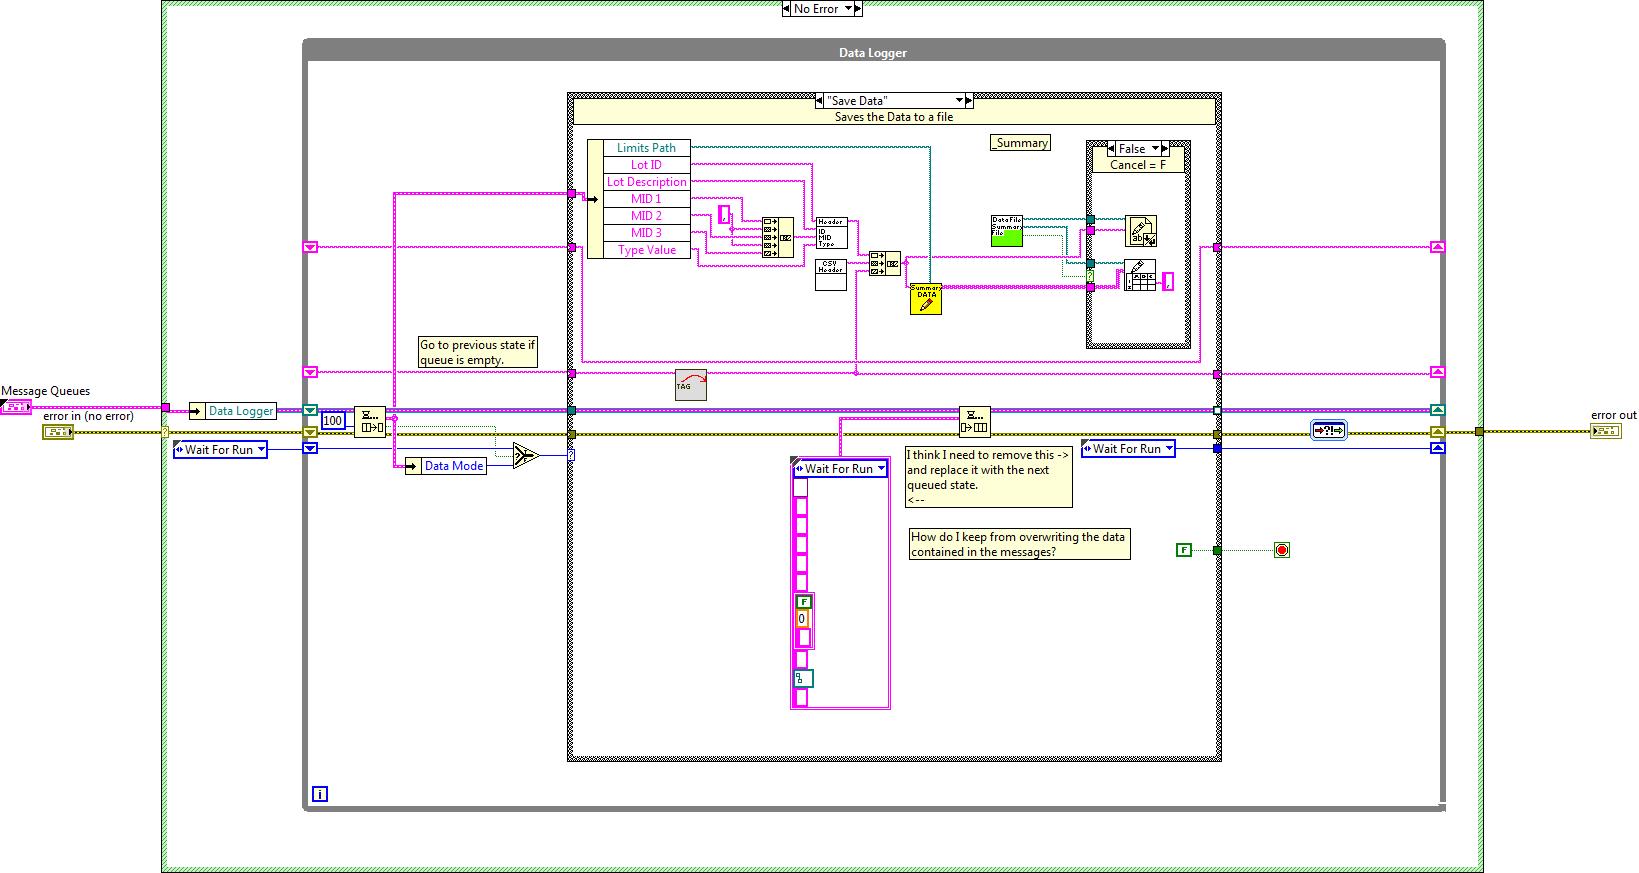Click the Write to Spreadsheet File node
The width and height of the screenshot is (1639, 873).
1141,275
